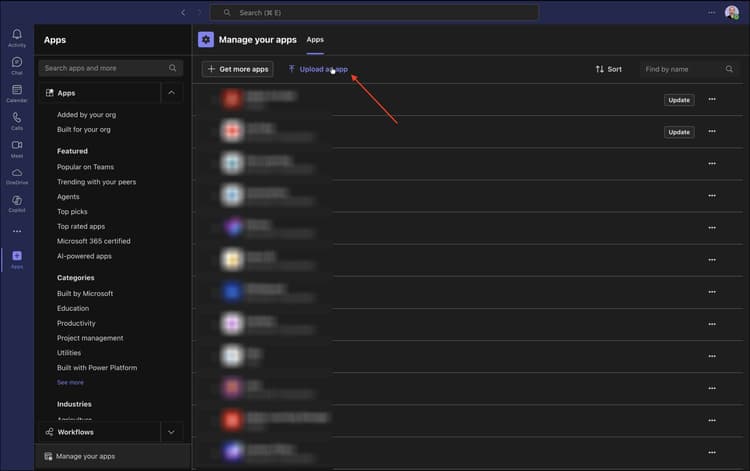The width and height of the screenshot is (750, 471).
Task: Click the Apps section header
Action: point(100,93)
